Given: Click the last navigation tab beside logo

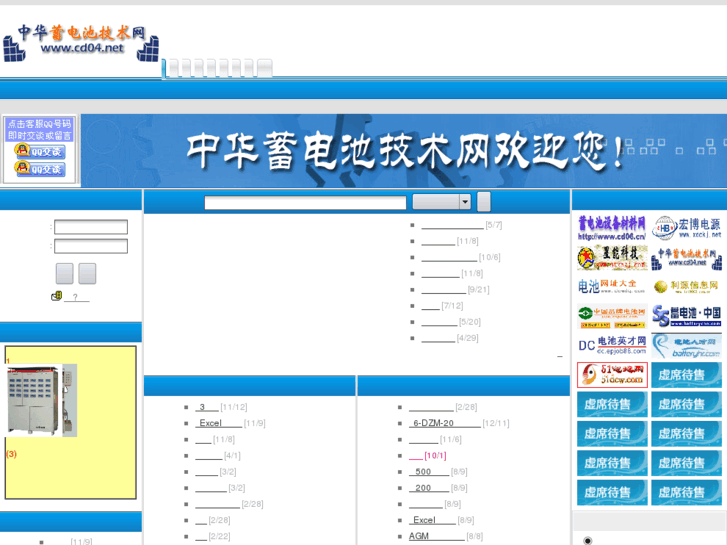Looking at the screenshot, I should [264, 68].
